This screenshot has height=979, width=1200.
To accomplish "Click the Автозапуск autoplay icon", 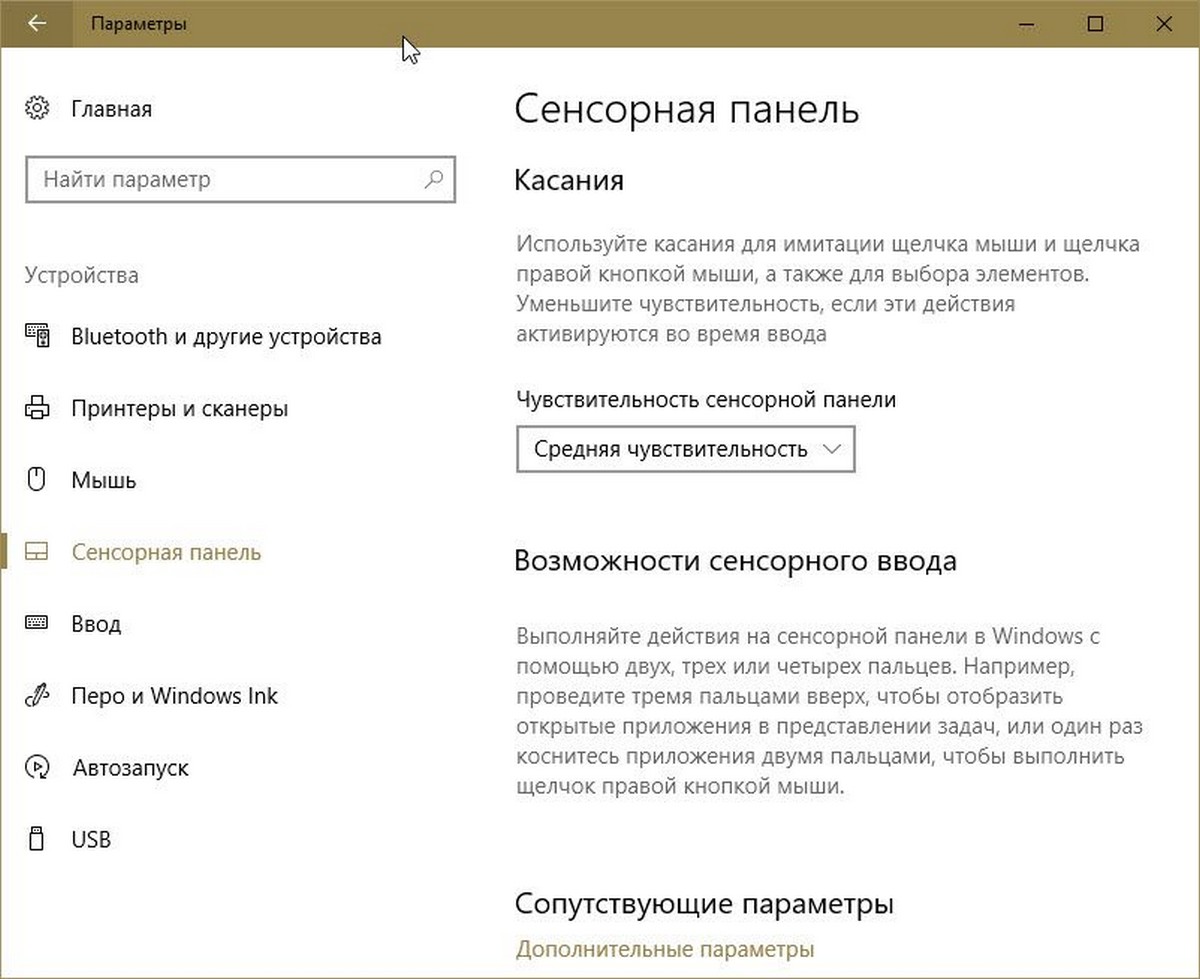I will [37, 768].
